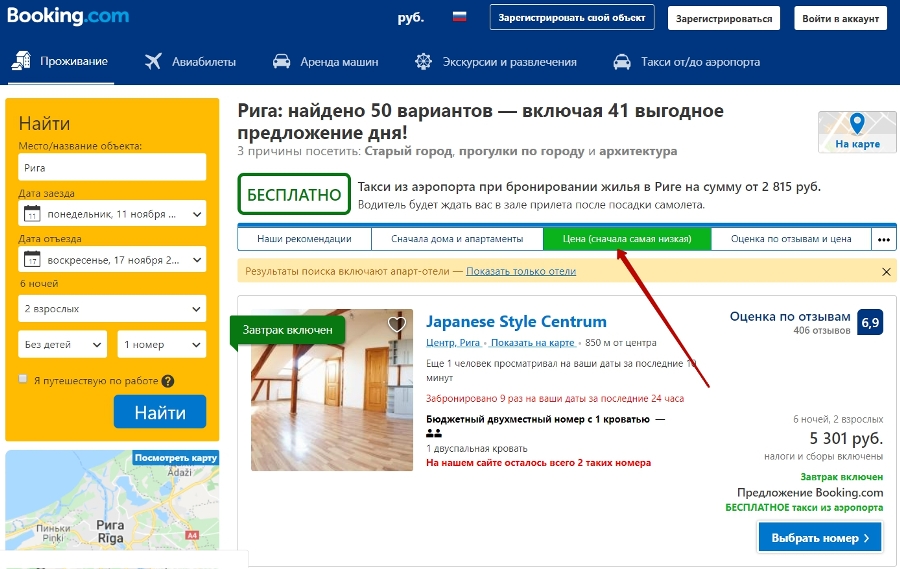This screenshot has width=900, height=569.
Task: Click Войти в аккаунт button
Action: (x=840, y=18)
